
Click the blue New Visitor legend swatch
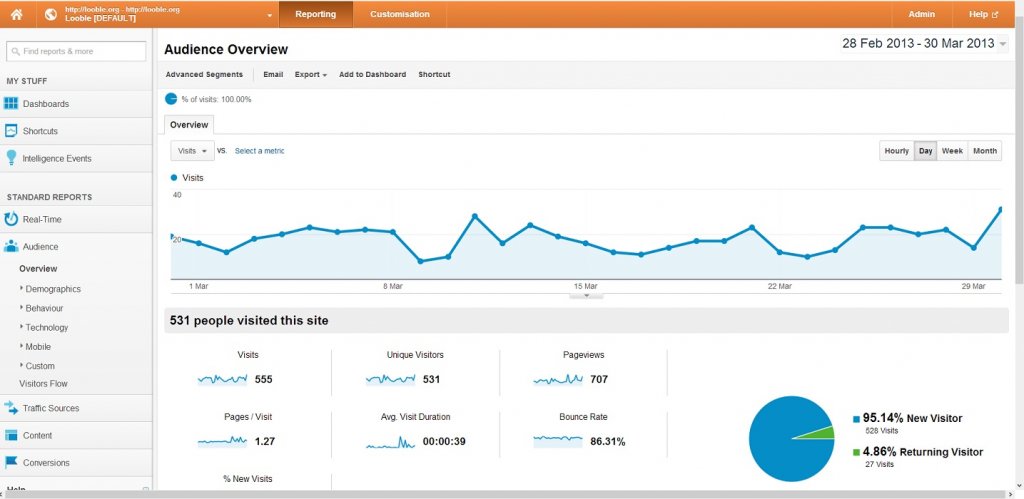[x=856, y=419]
